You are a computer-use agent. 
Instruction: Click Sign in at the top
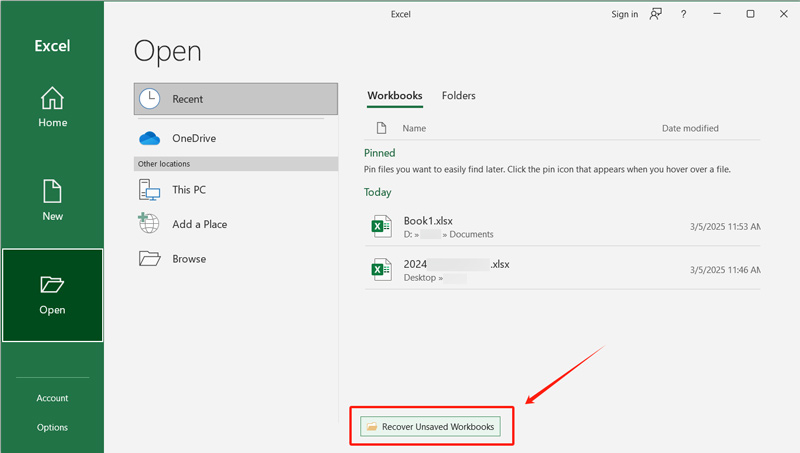coord(624,14)
